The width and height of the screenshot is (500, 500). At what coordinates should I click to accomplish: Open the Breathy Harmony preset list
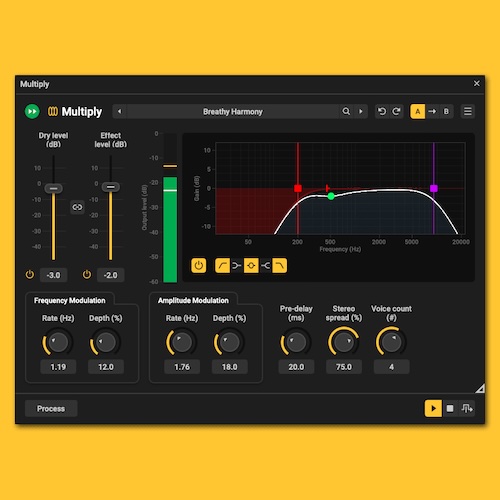(233, 111)
